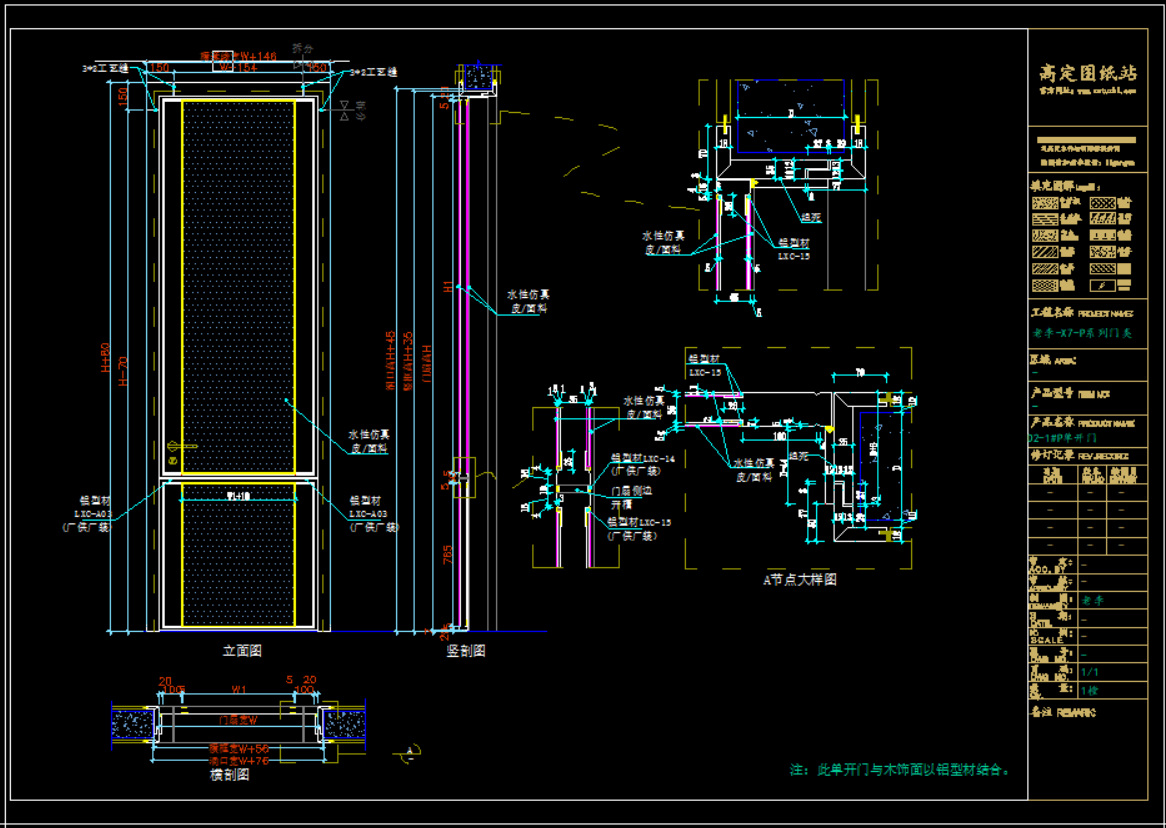Select the 竖剖图 view title
The height and width of the screenshot is (828, 1166).
[x=465, y=651]
